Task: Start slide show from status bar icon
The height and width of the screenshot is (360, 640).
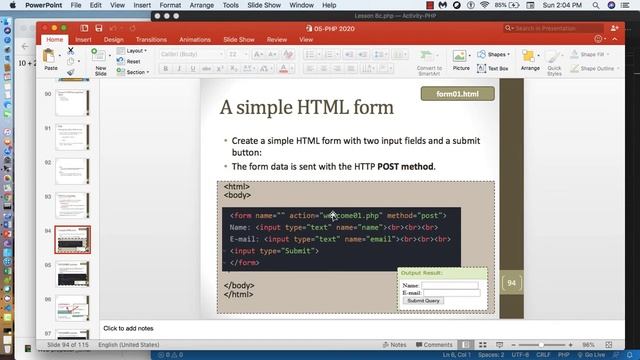Action: 499,345
